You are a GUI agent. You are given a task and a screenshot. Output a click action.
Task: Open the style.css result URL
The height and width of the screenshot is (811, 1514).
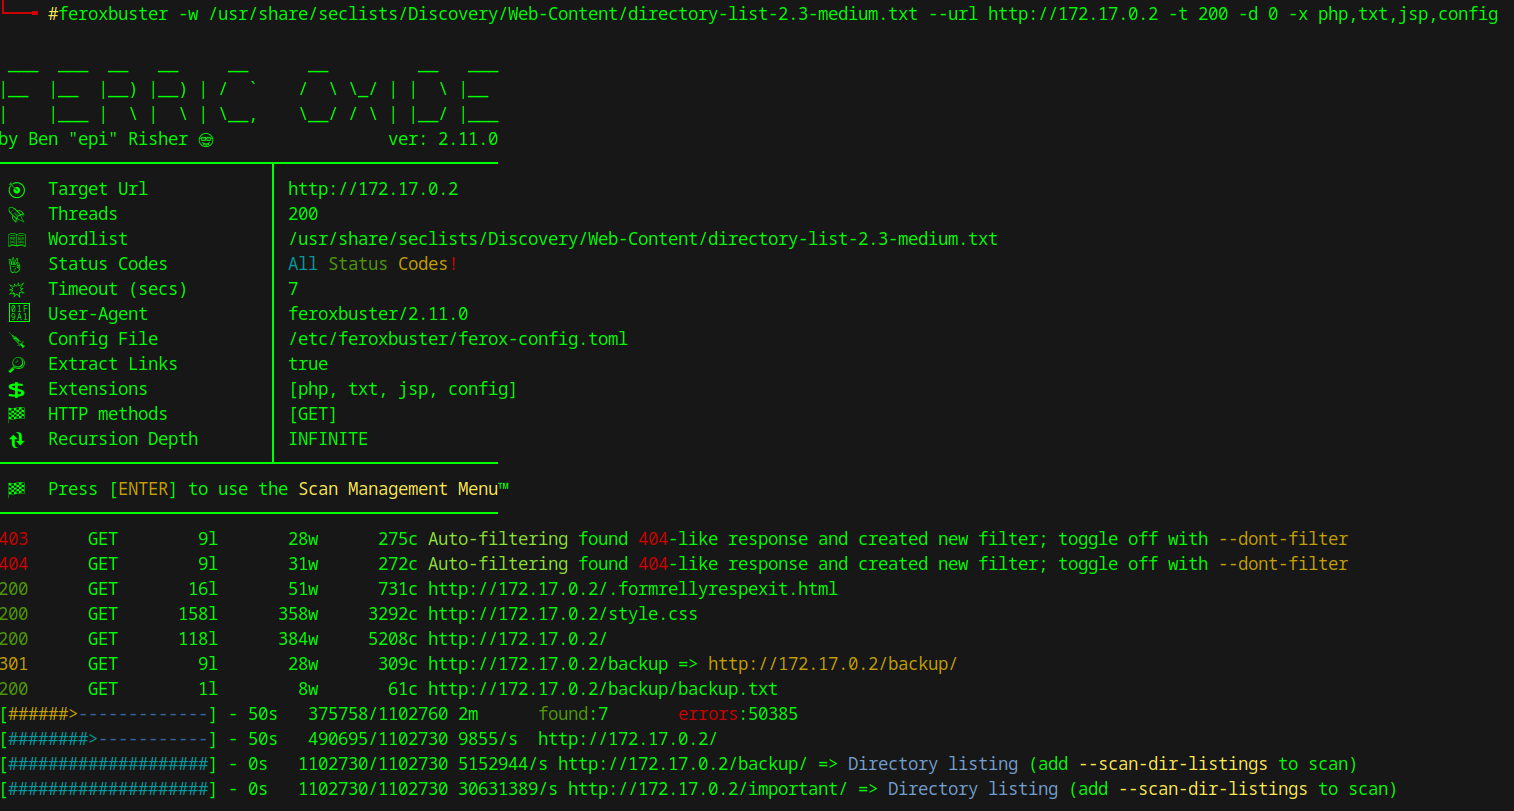pos(562,614)
